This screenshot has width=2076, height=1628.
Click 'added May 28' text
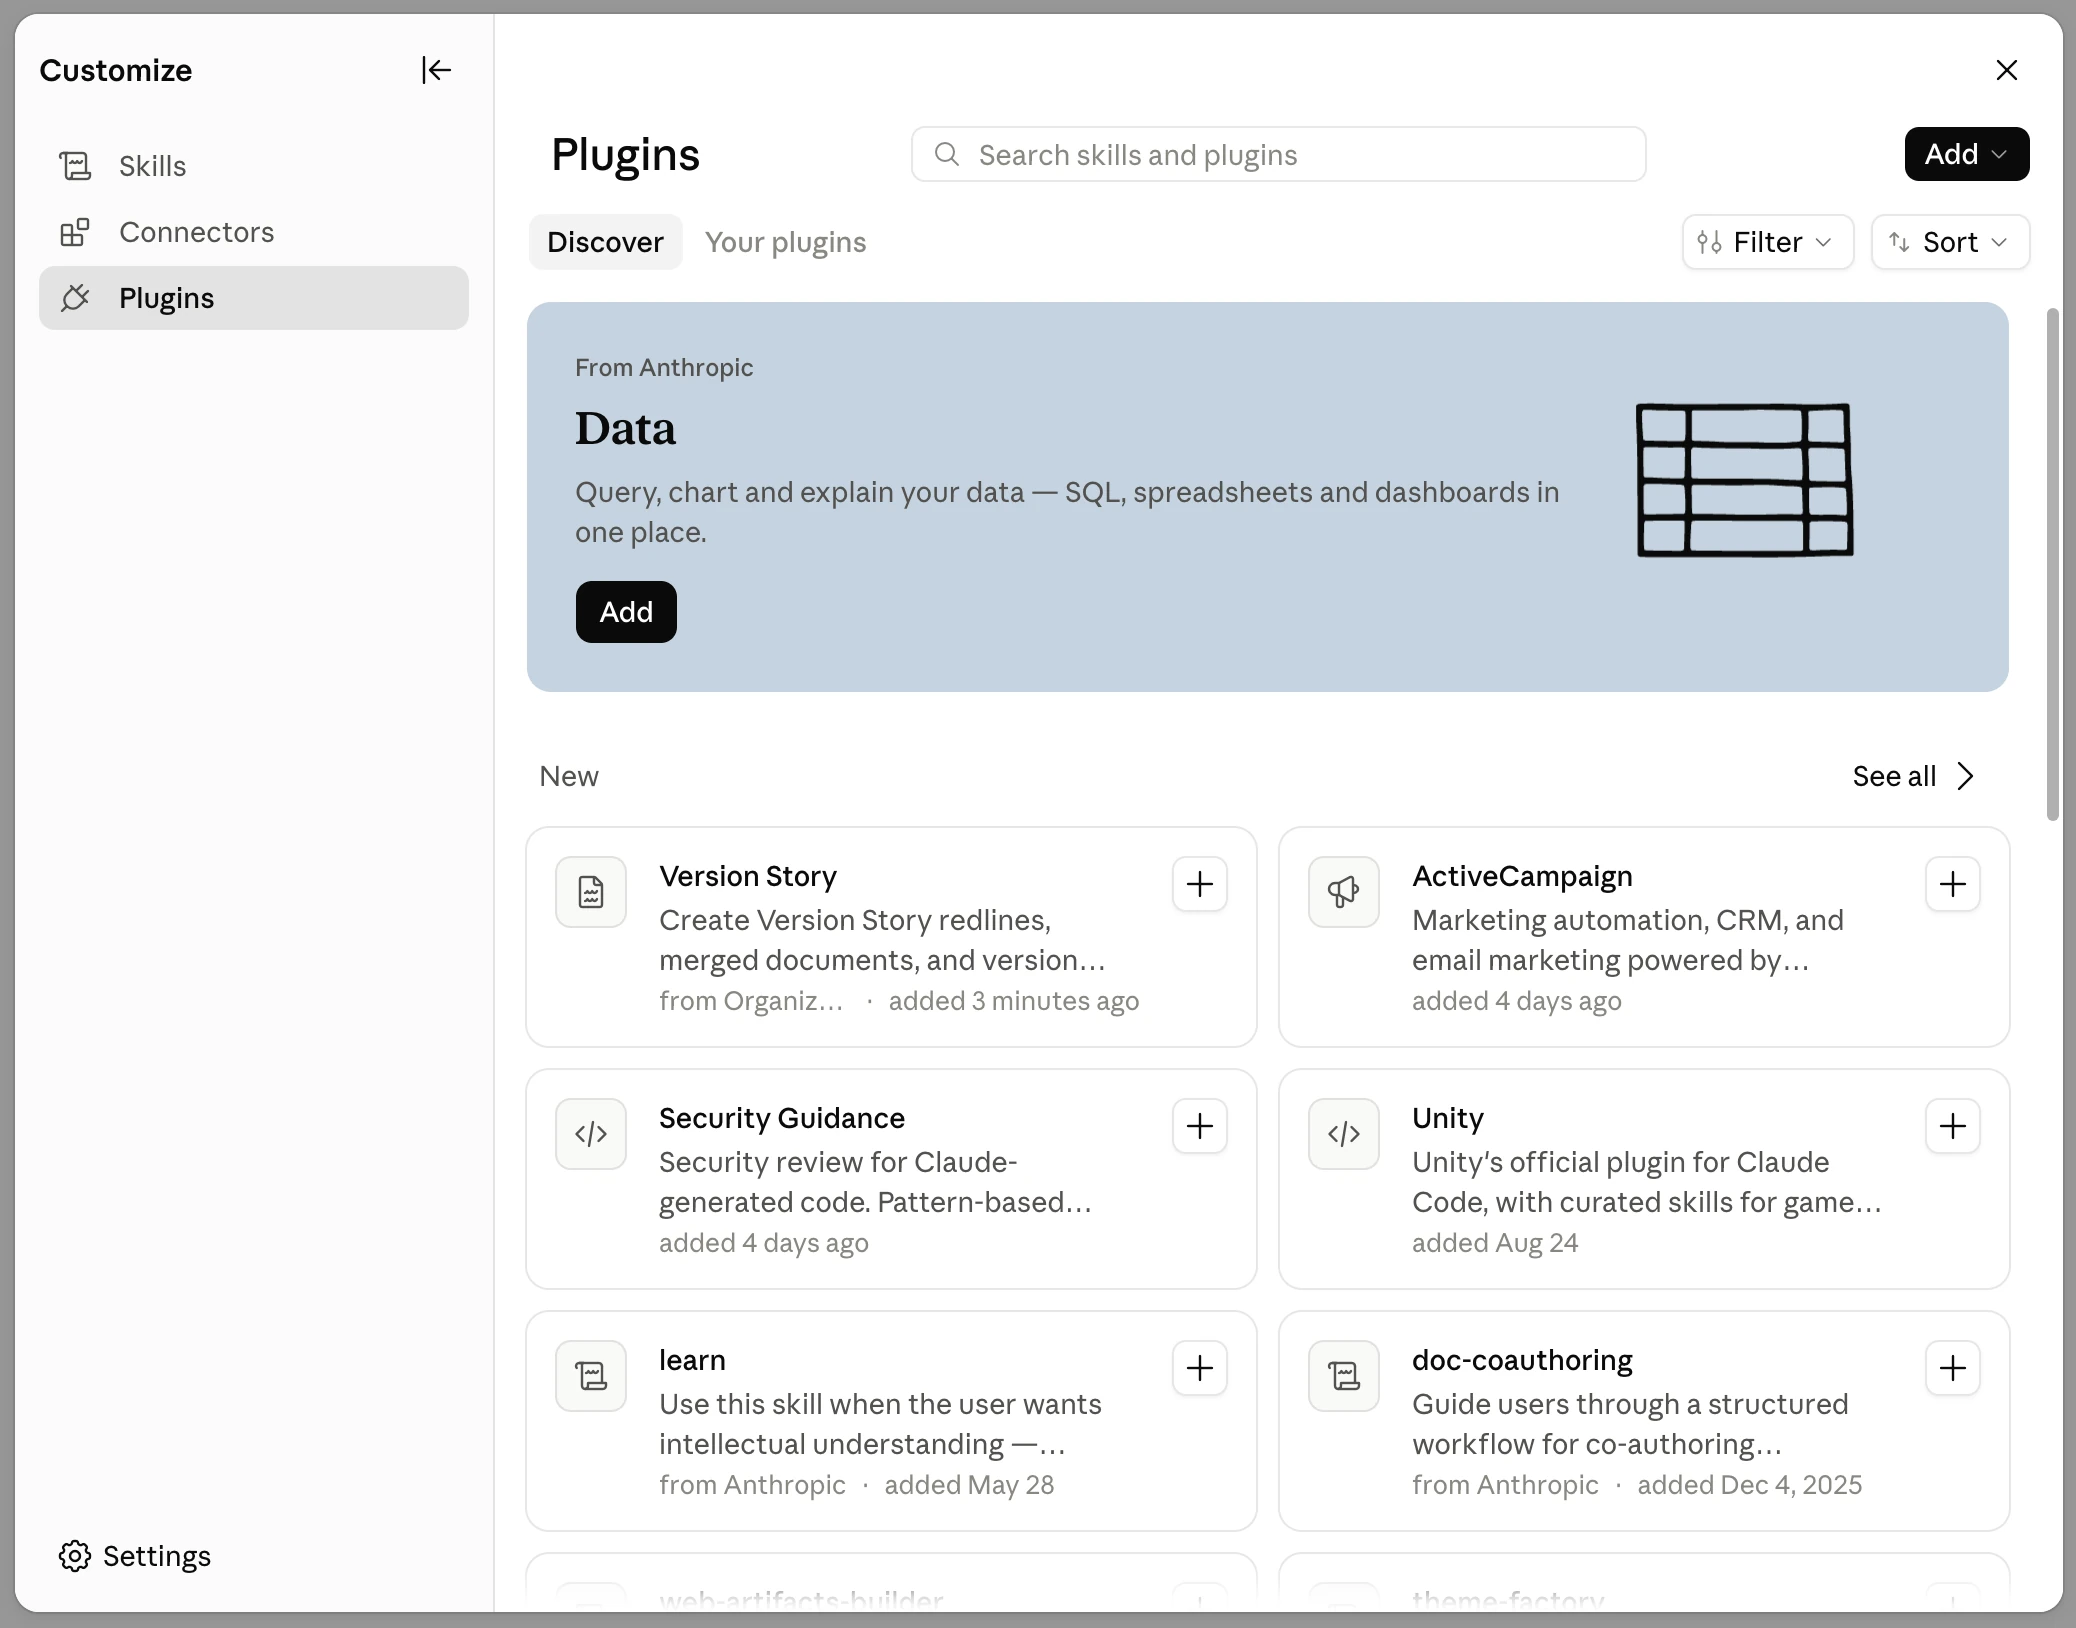coord(969,1485)
